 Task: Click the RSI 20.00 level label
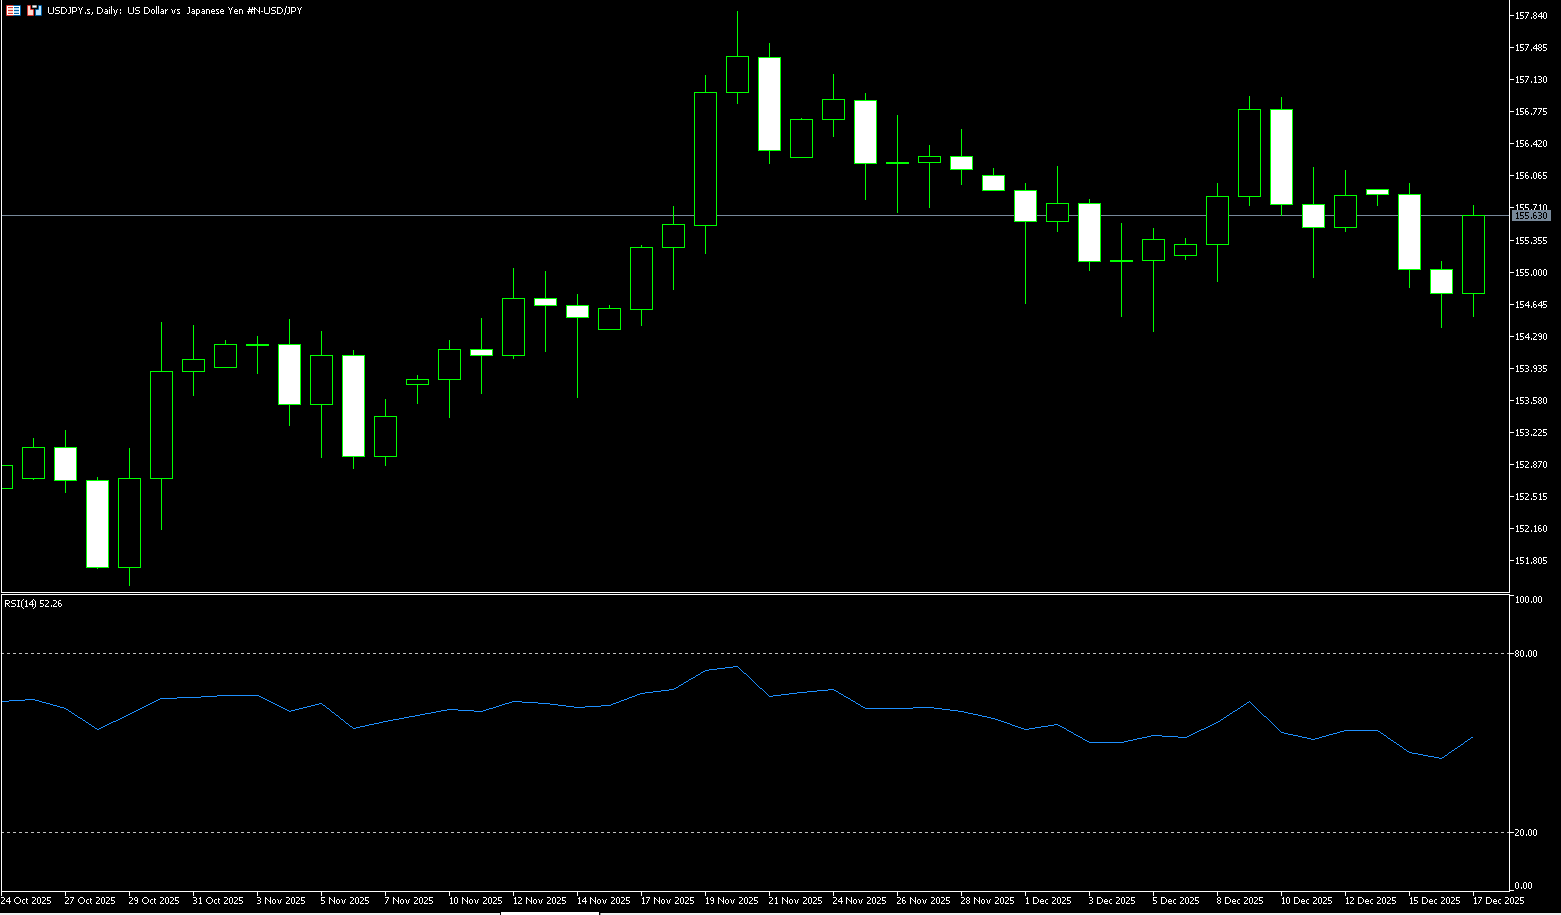1526,833
